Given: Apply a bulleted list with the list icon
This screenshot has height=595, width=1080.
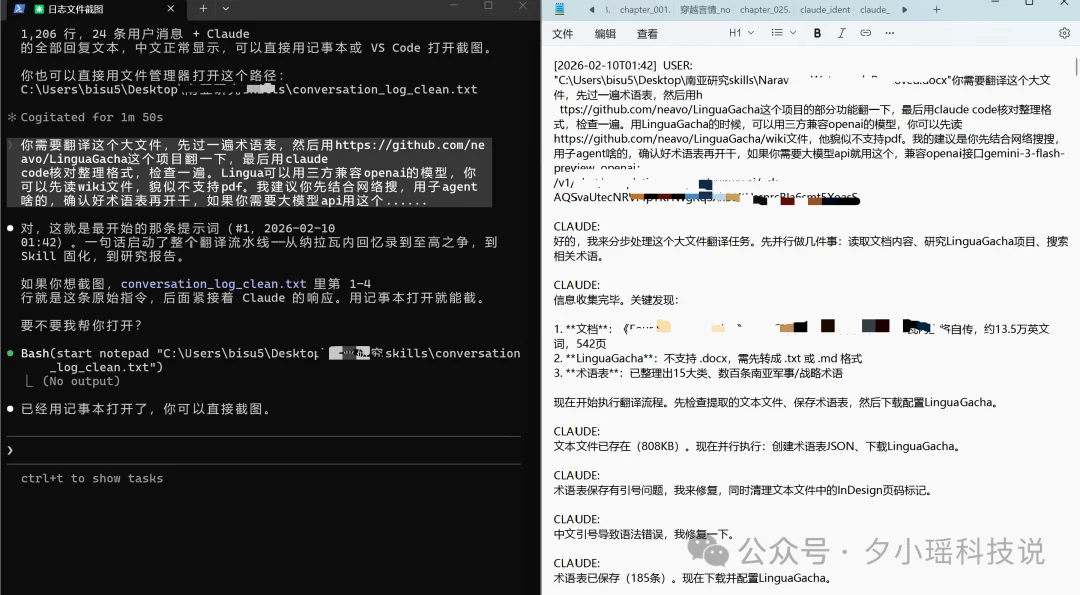Looking at the screenshot, I should pos(778,33).
